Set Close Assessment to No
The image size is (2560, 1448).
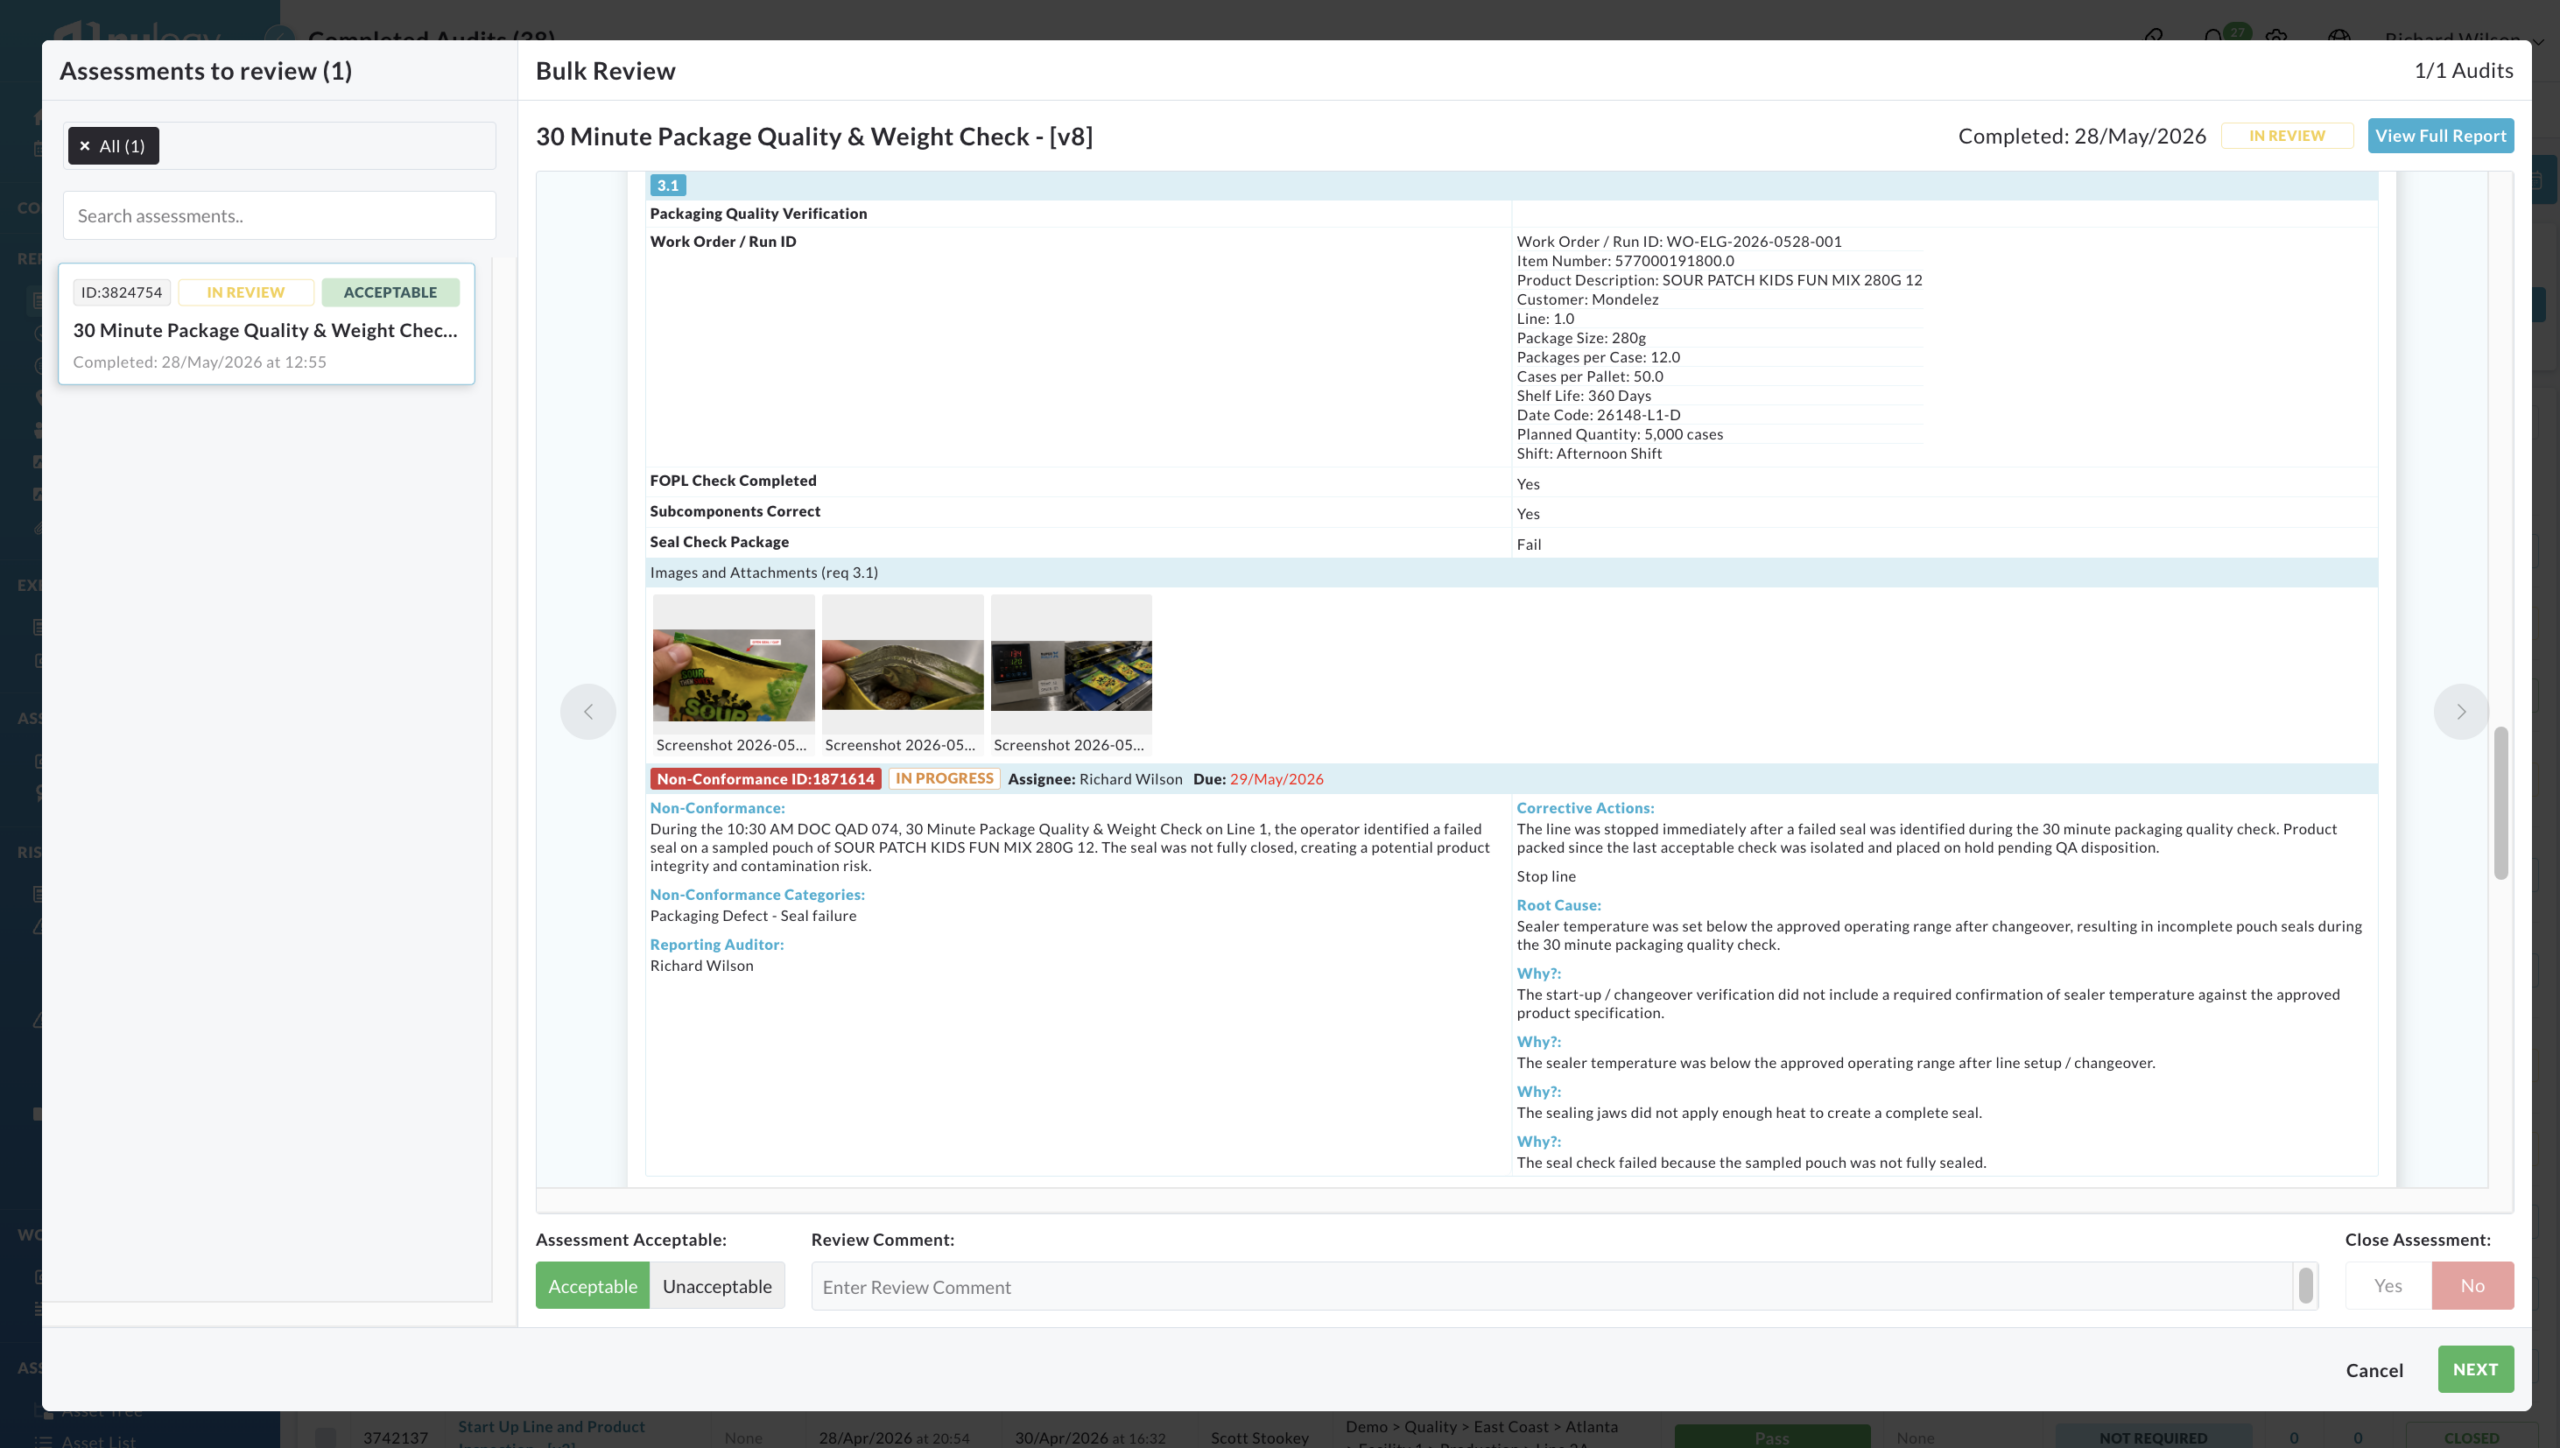(2472, 1286)
